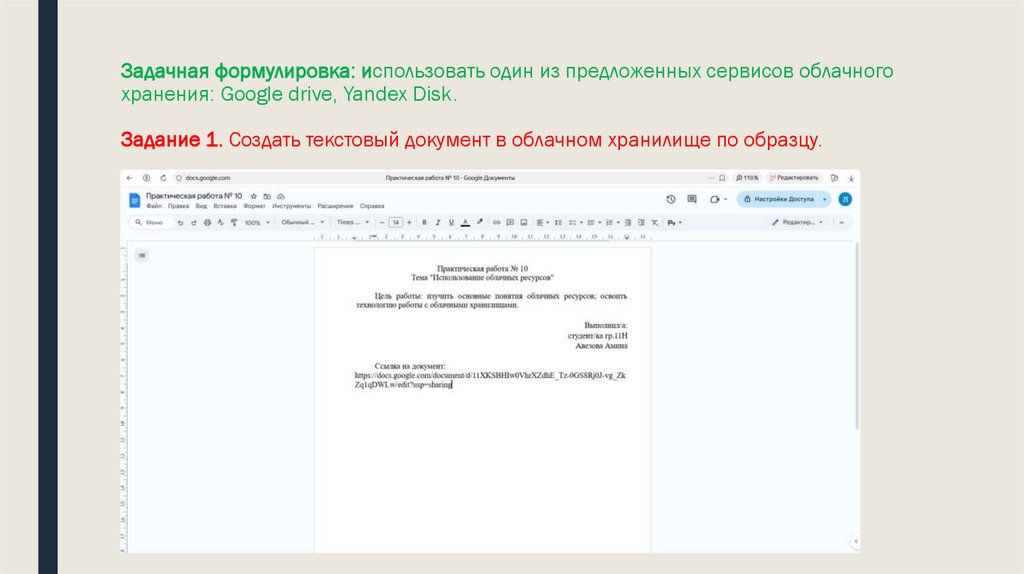Reload the docs.google.com page
Image resolution: width=1024 pixels, height=574 pixels.
(x=163, y=178)
